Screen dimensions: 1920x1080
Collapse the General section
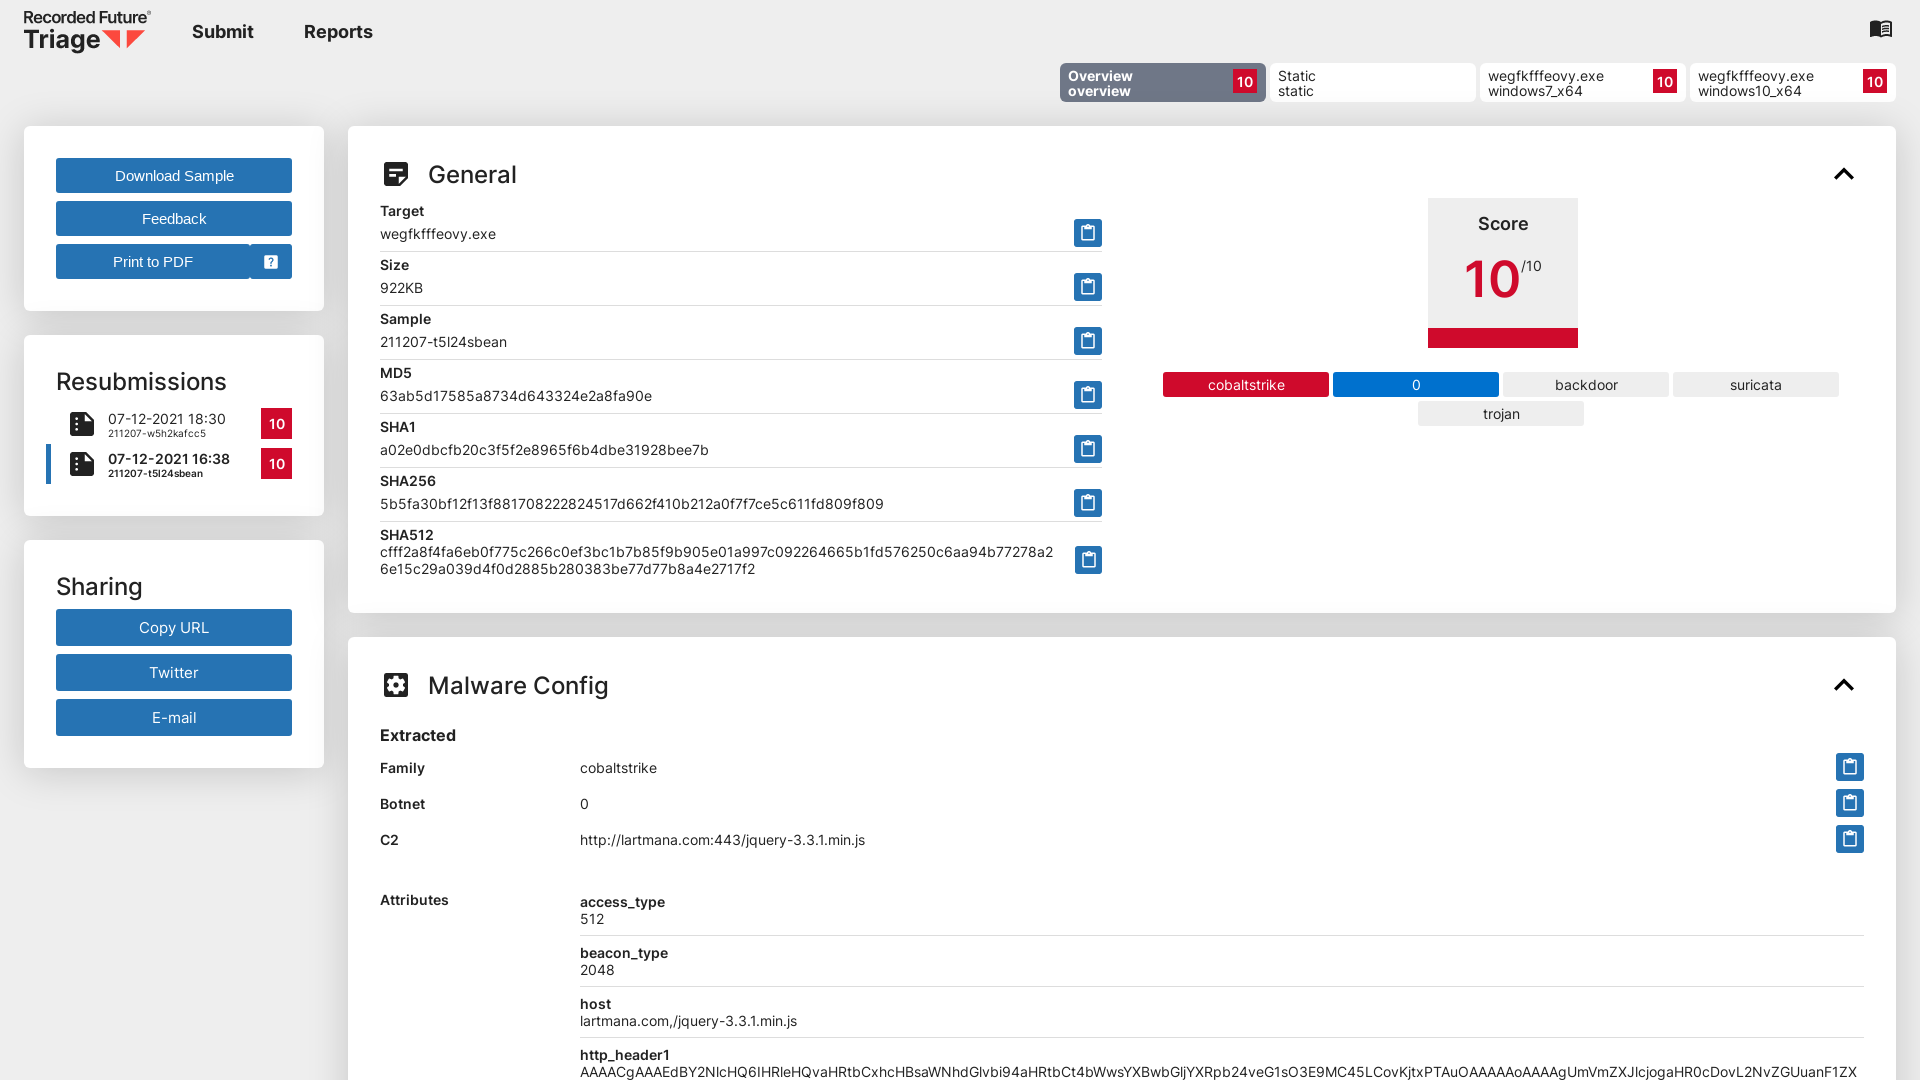click(1844, 174)
